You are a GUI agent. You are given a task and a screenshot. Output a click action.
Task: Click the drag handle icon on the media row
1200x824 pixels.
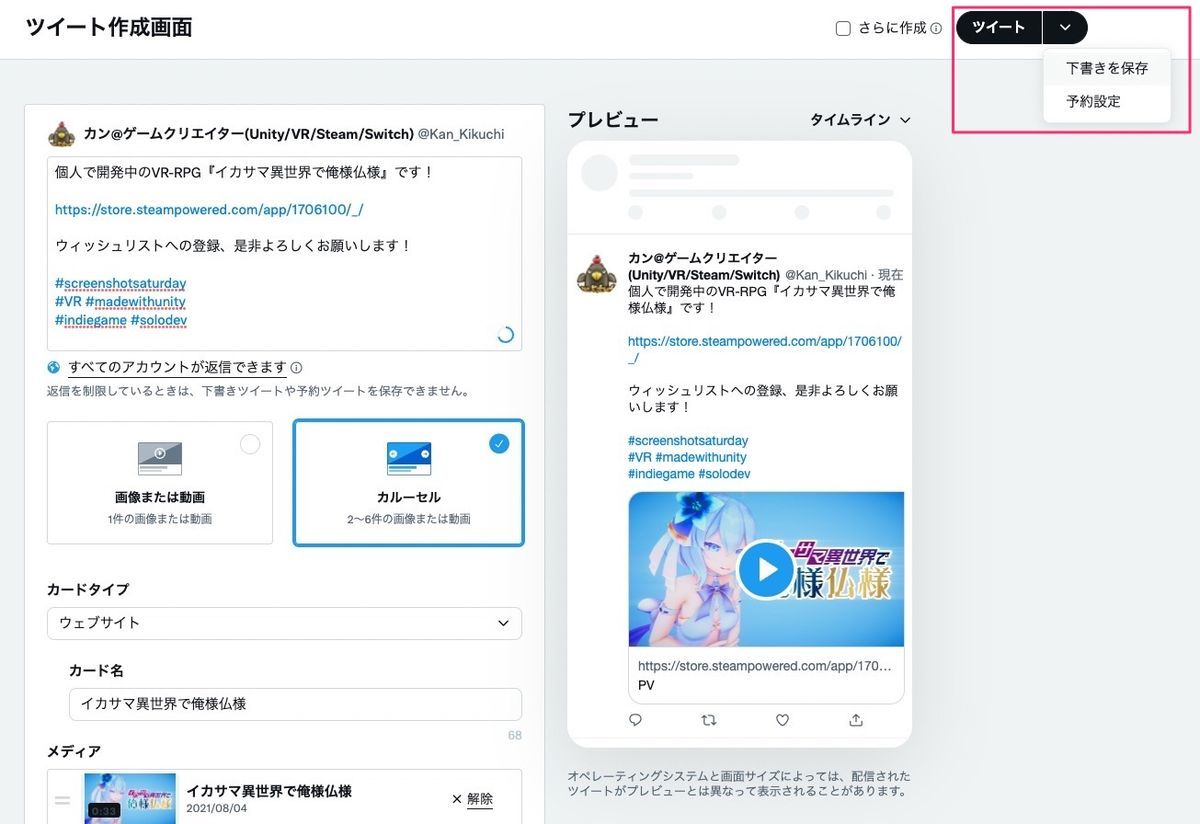pos(62,800)
